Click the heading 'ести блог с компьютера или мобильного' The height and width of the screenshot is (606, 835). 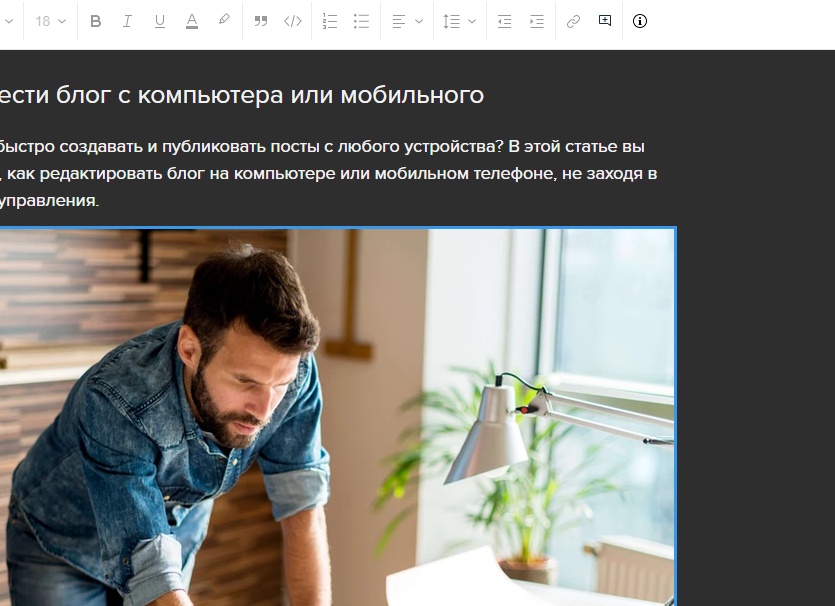click(242, 96)
